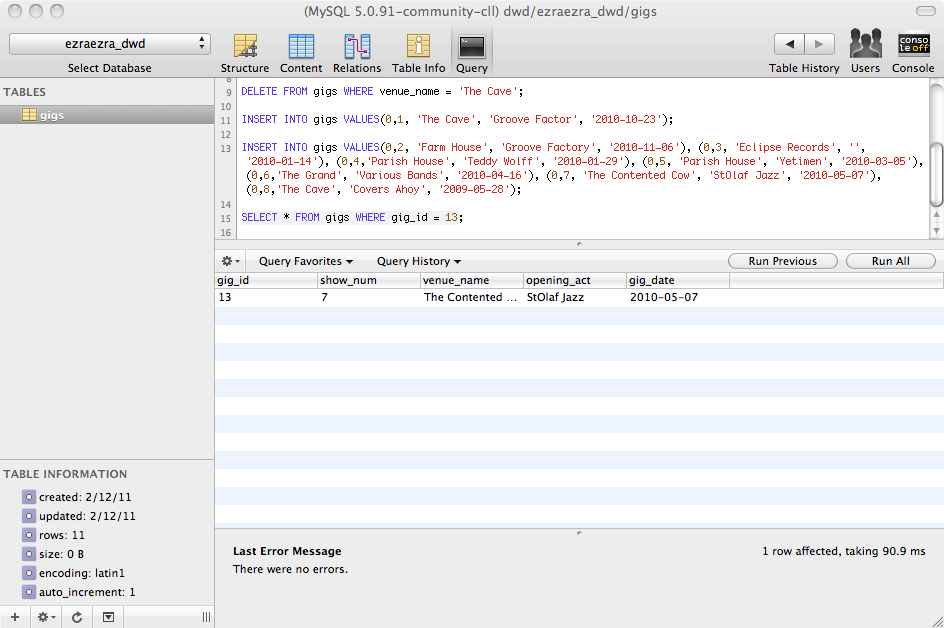Click the splitter handle above results toolbar
The width and height of the screenshot is (944, 628).
pos(579,244)
